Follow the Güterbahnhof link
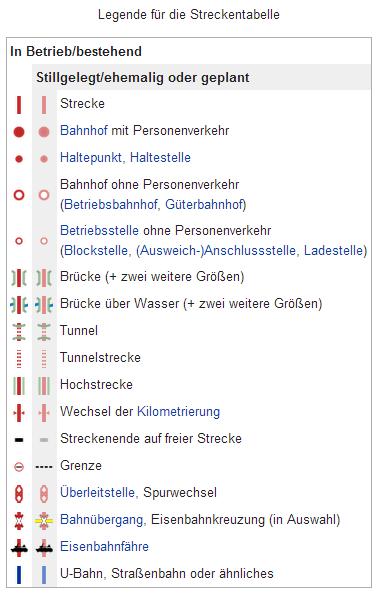Screen dimensions: 379x595 pos(204,205)
